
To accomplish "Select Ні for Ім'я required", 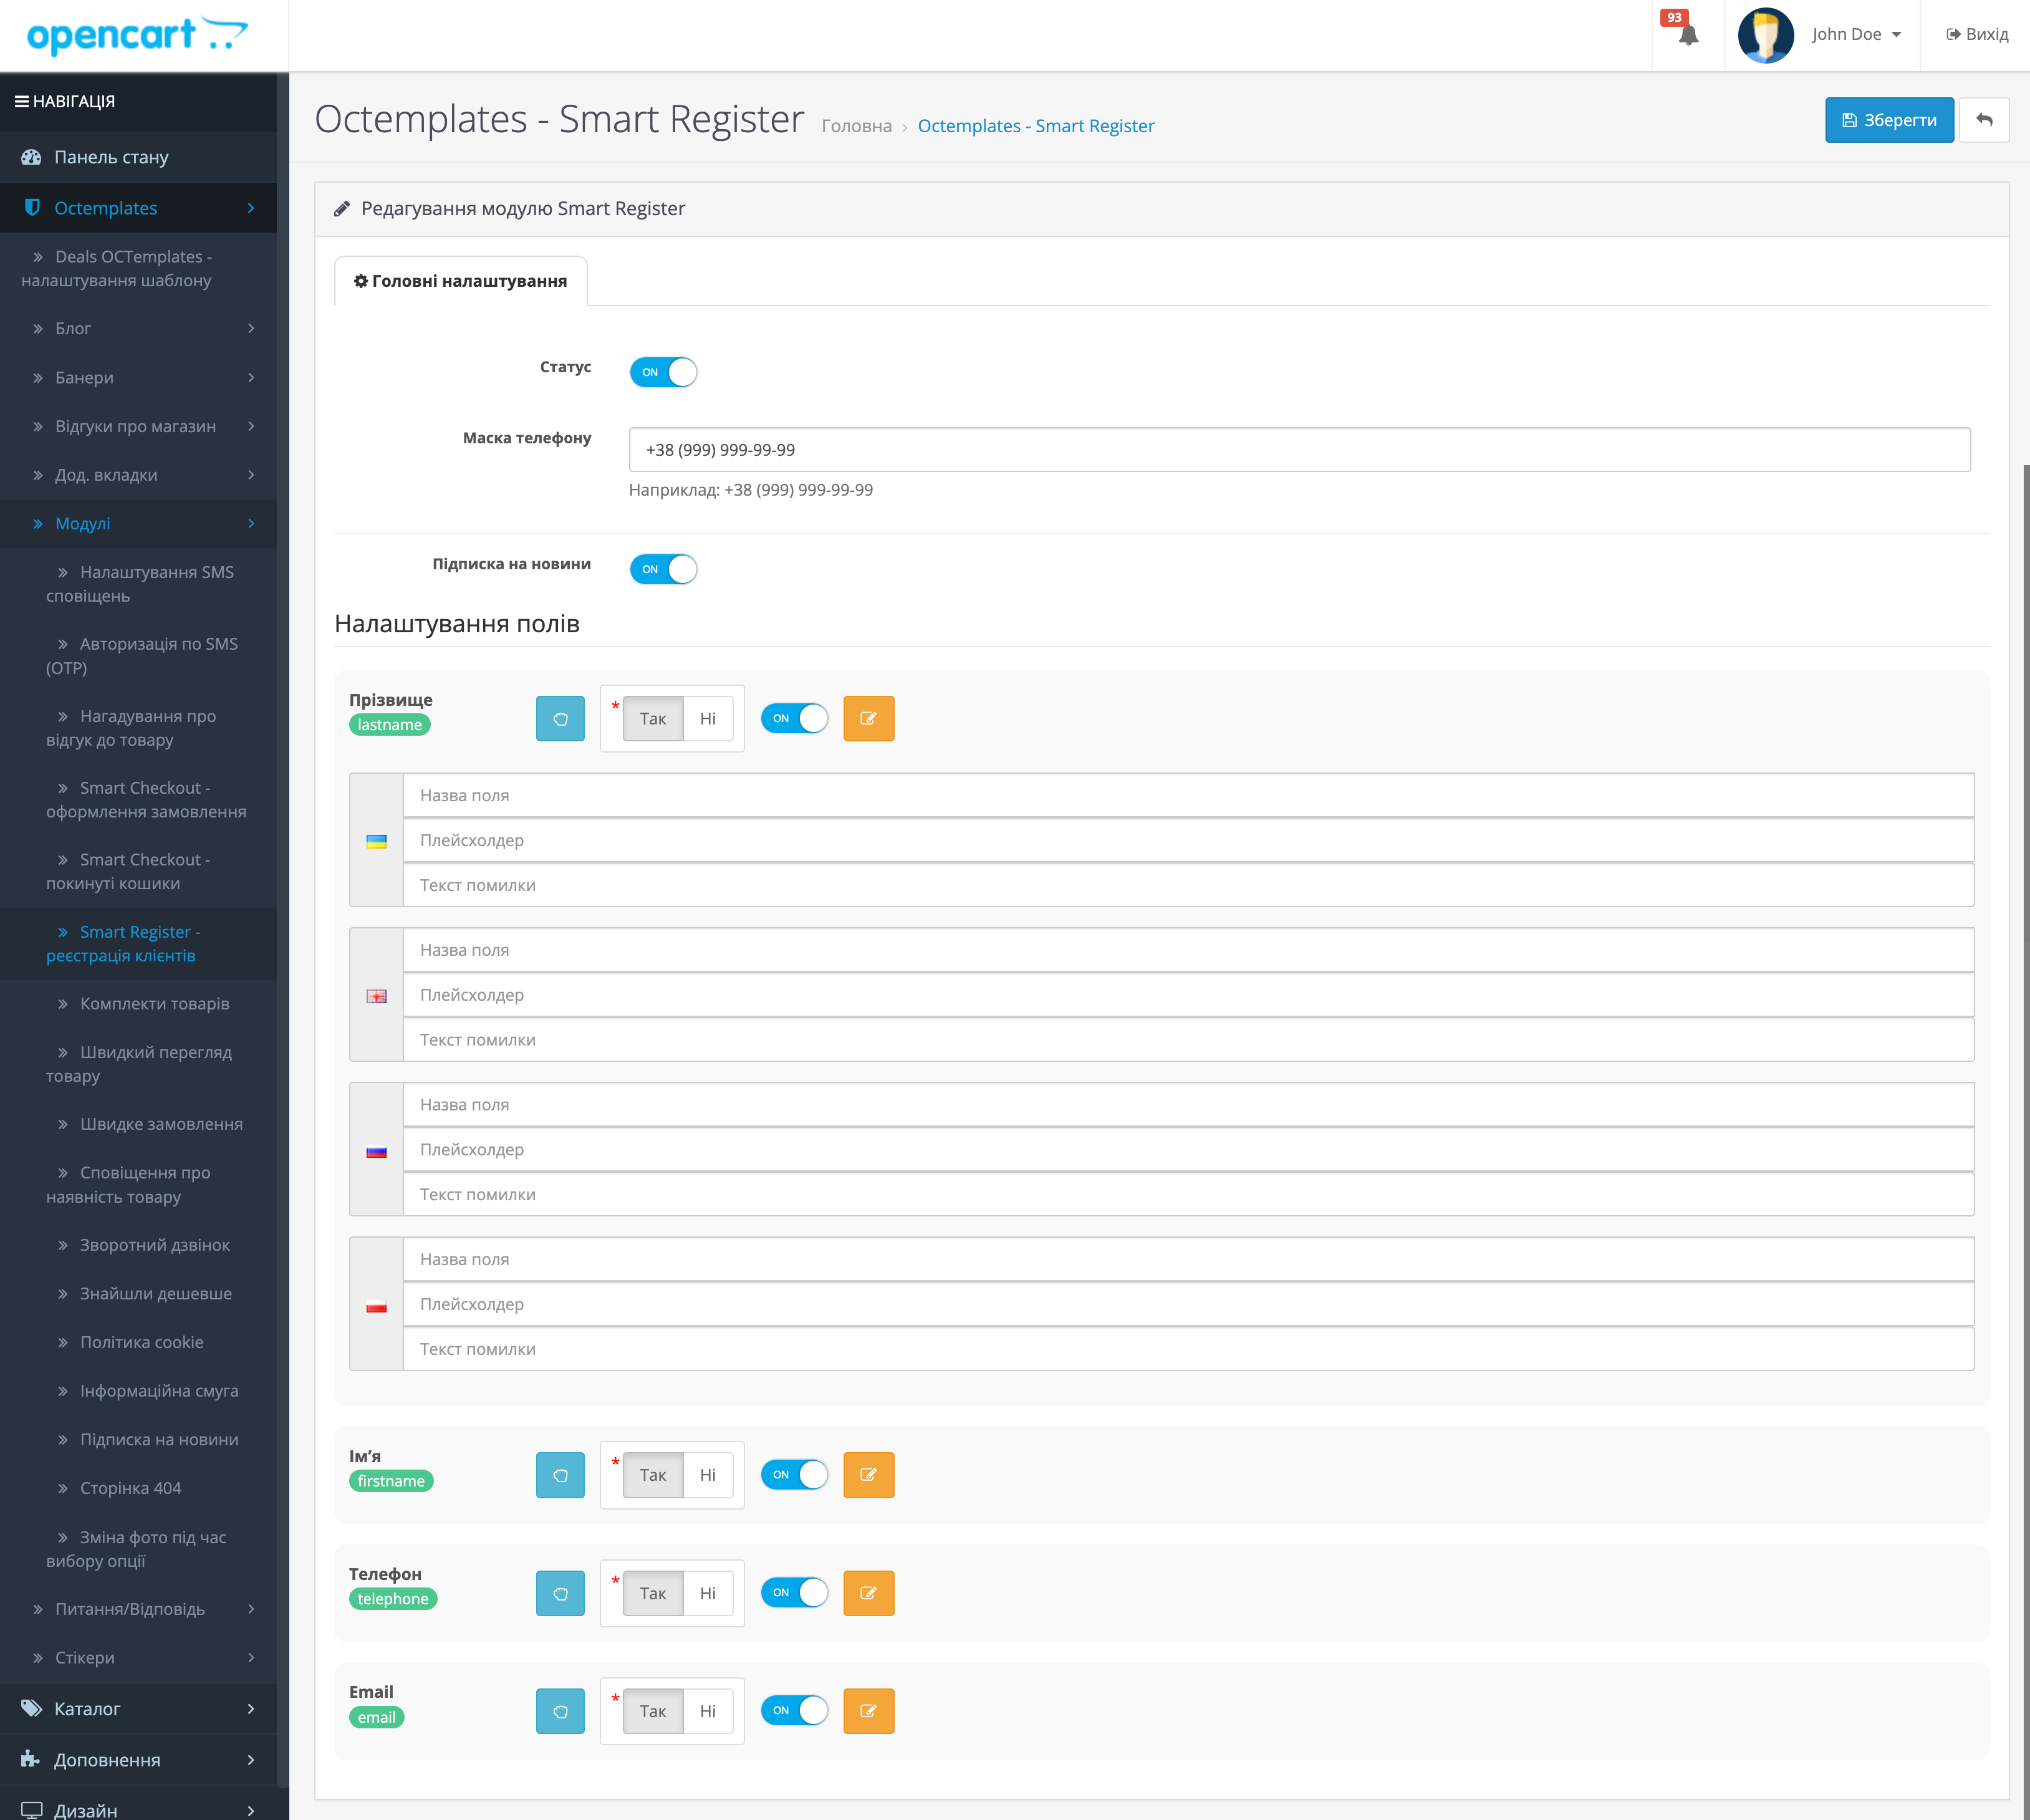I will (708, 1475).
